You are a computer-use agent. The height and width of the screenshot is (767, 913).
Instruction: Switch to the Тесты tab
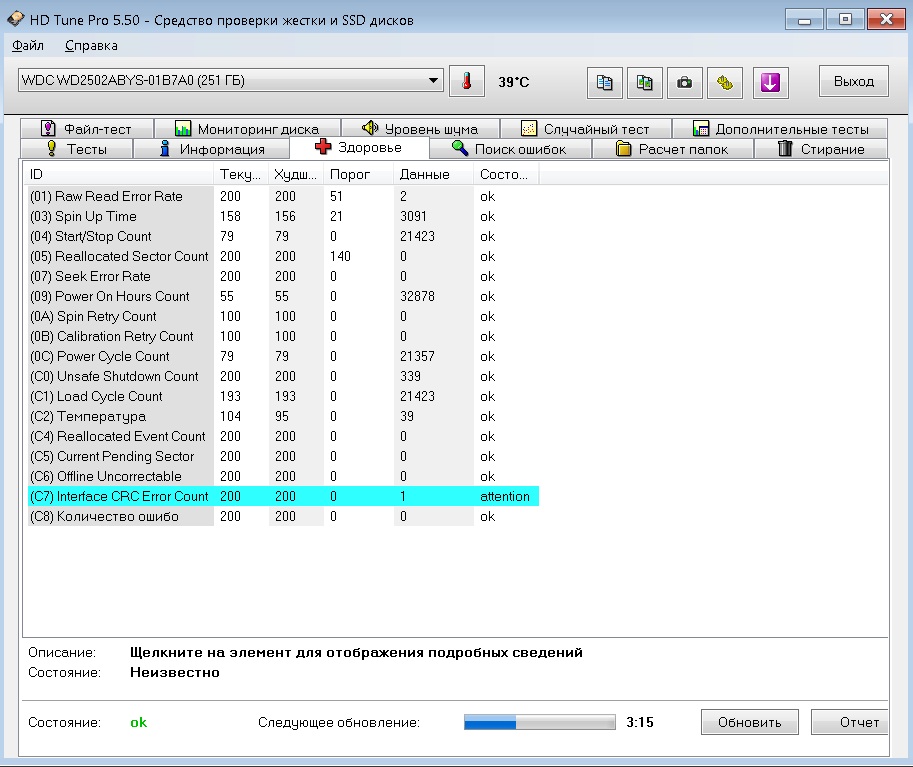point(76,149)
